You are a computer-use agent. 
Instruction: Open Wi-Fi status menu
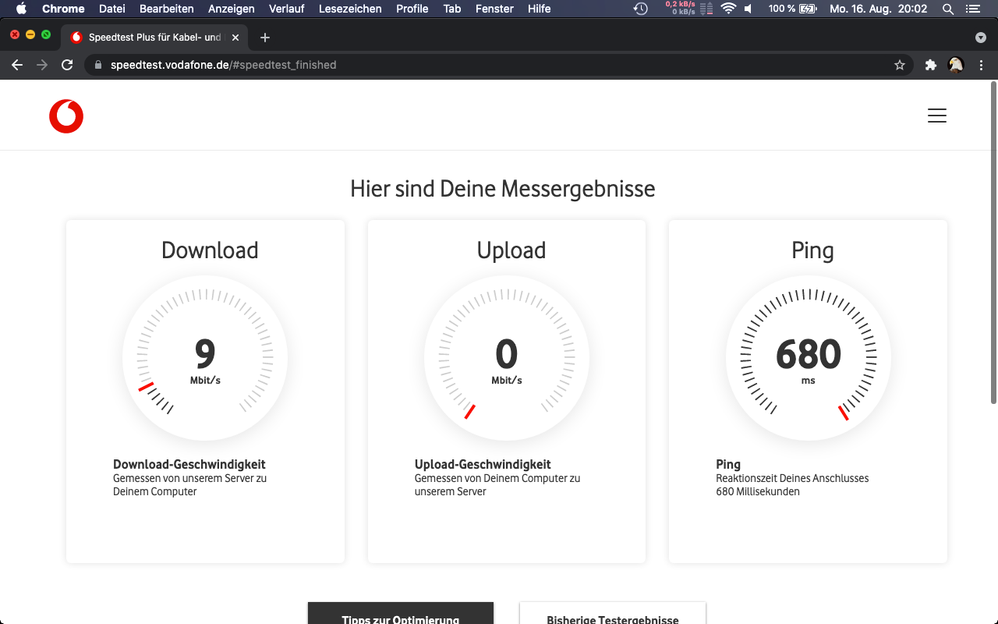[728, 9]
